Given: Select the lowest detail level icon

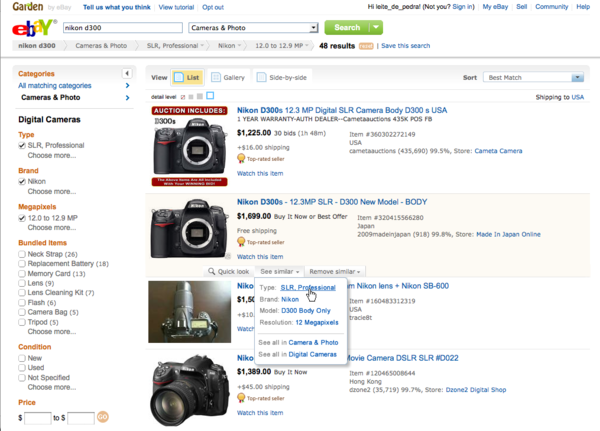Looking at the screenshot, I should 183,97.
